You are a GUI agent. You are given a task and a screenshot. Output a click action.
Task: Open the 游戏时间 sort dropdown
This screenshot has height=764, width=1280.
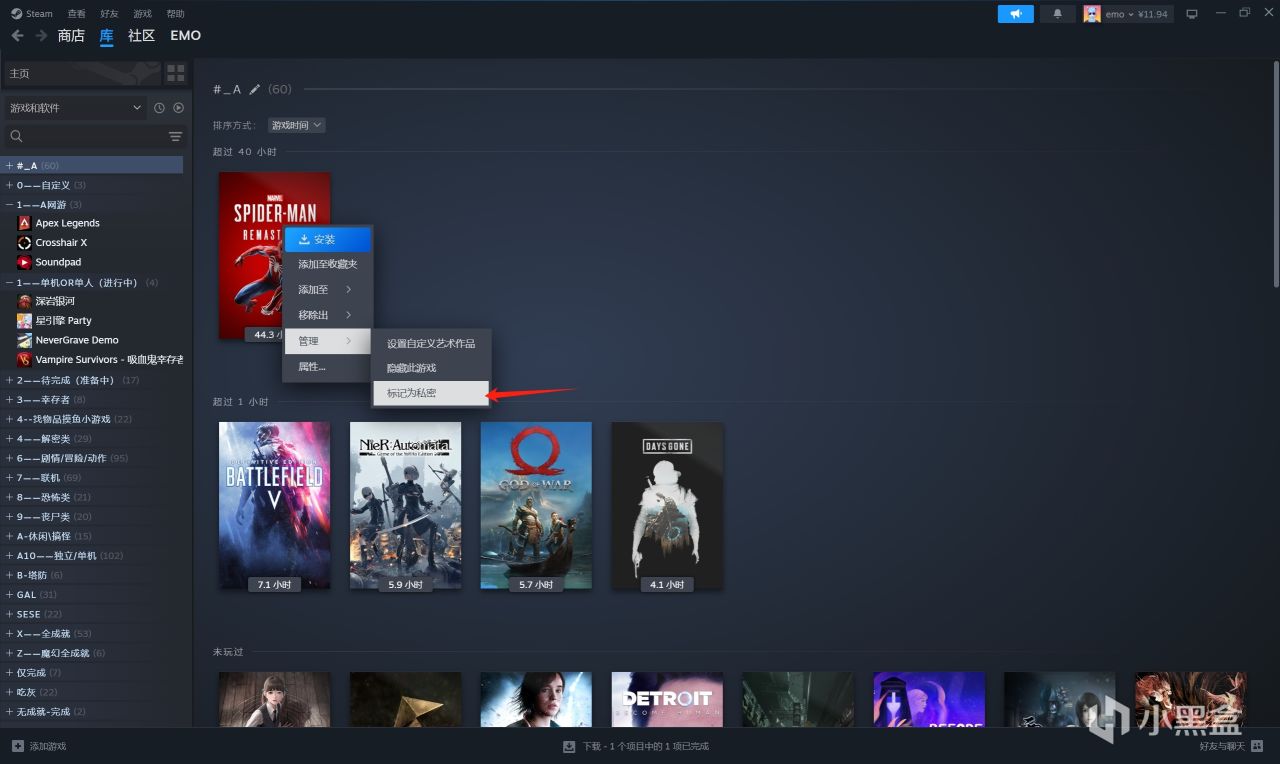pyautogui.click(x=296, y=125)
